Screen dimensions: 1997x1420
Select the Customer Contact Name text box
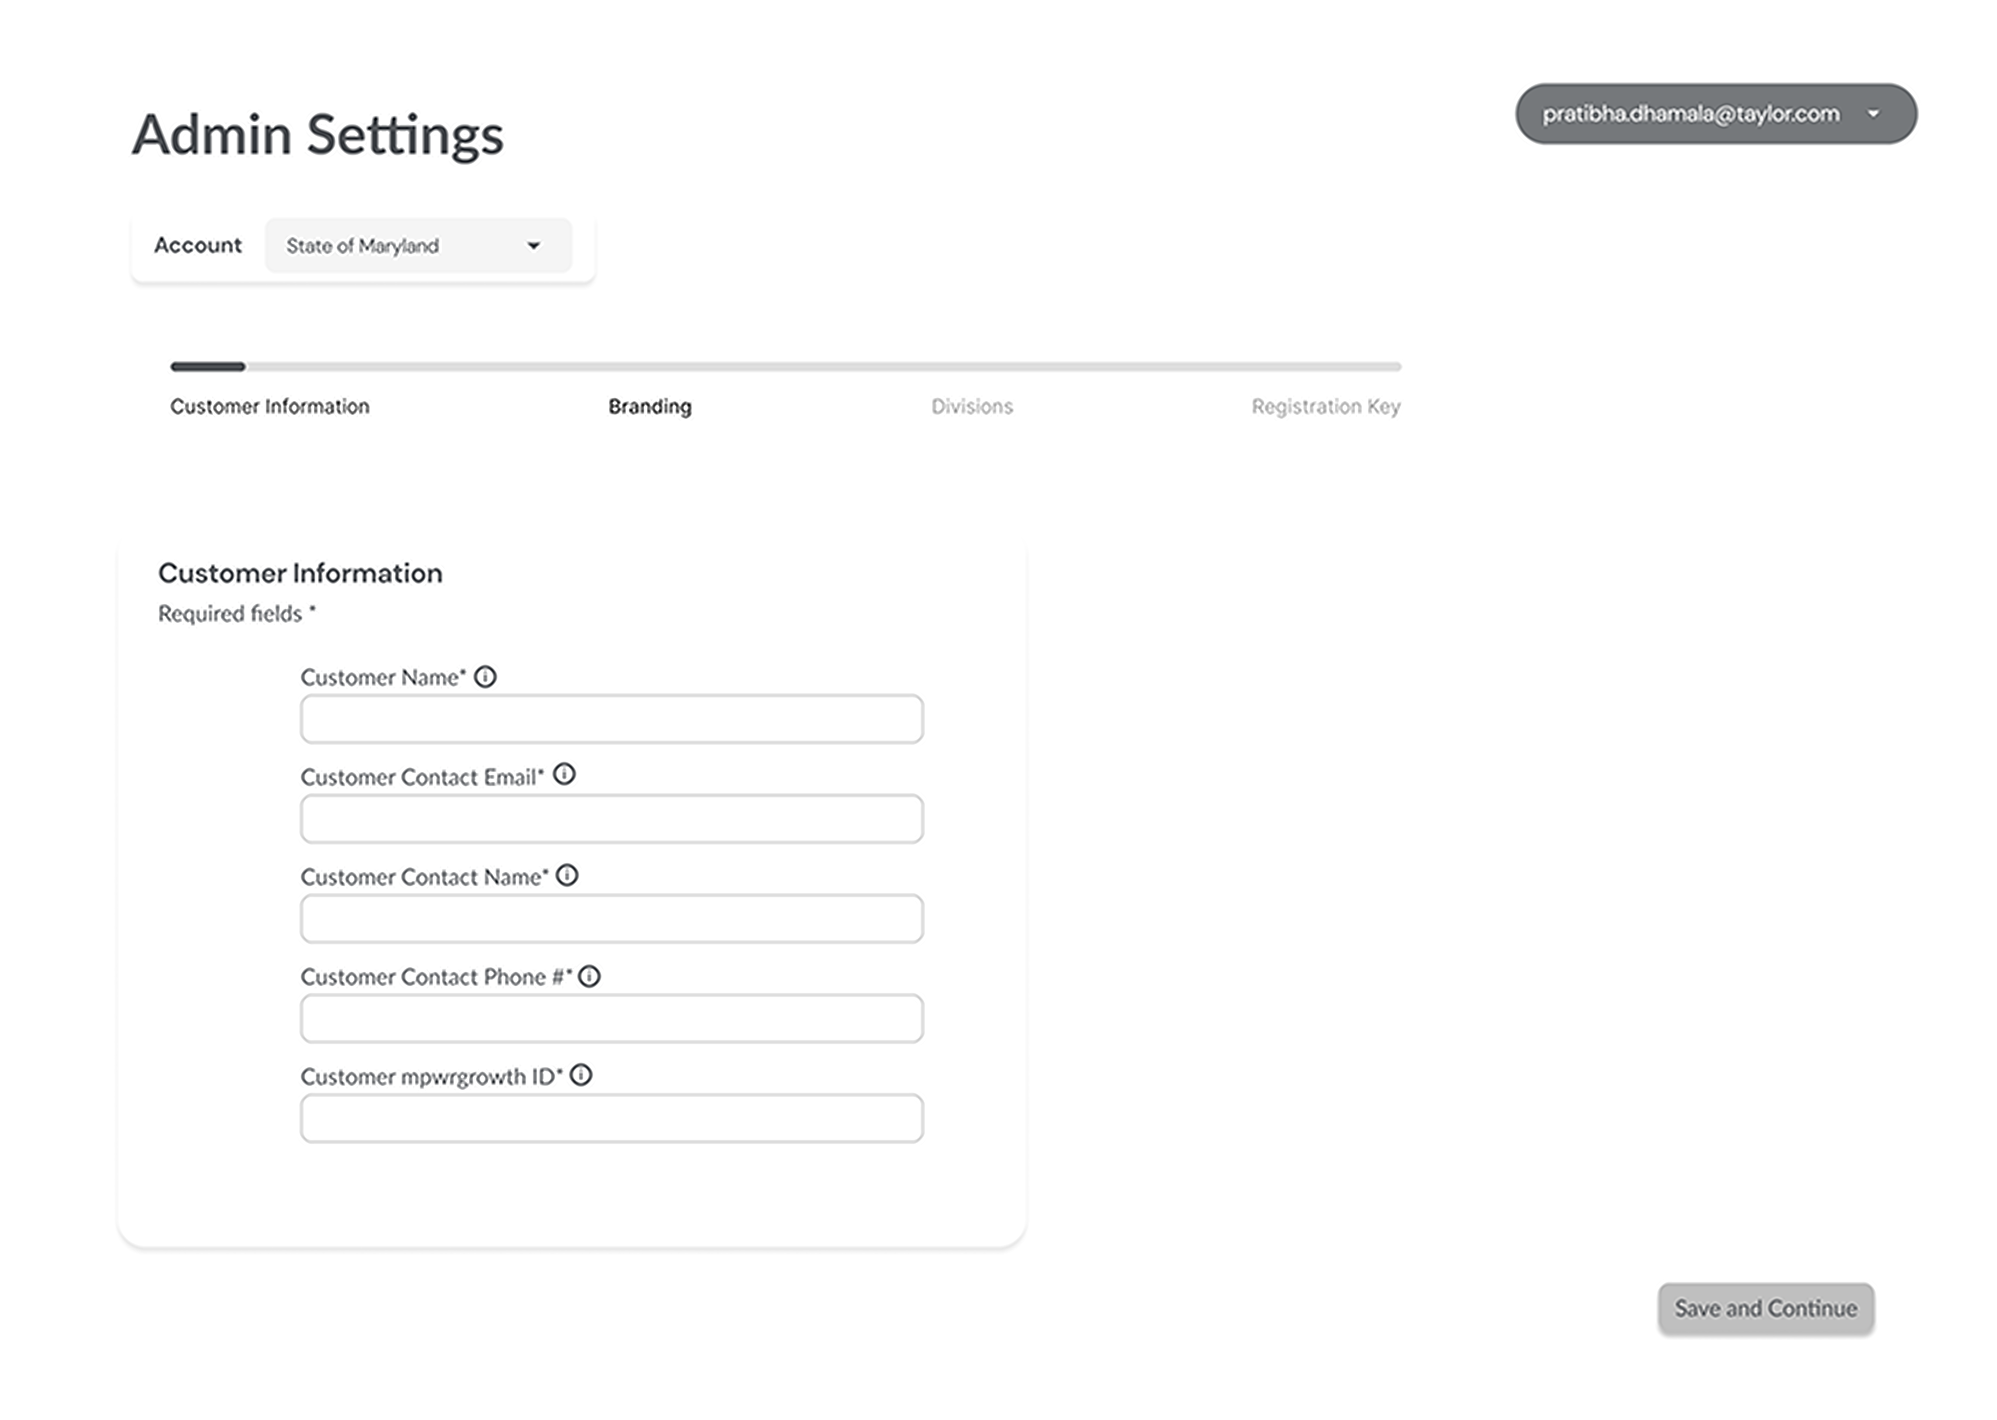pyautogui.click(x=611, y=919)
